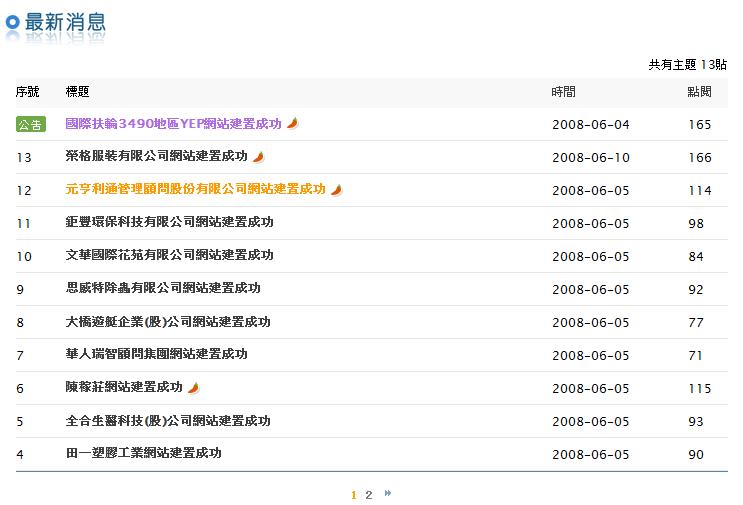Open 陳稼莊網站建置成功 news item

[x=124, y=388]
